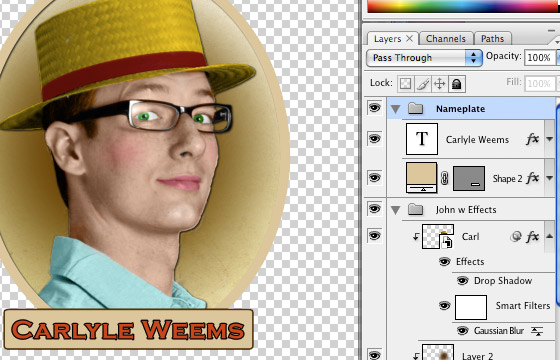The image size is (560, 360).
Task: Toggle lock position move icon
Action: pos(440,84)
